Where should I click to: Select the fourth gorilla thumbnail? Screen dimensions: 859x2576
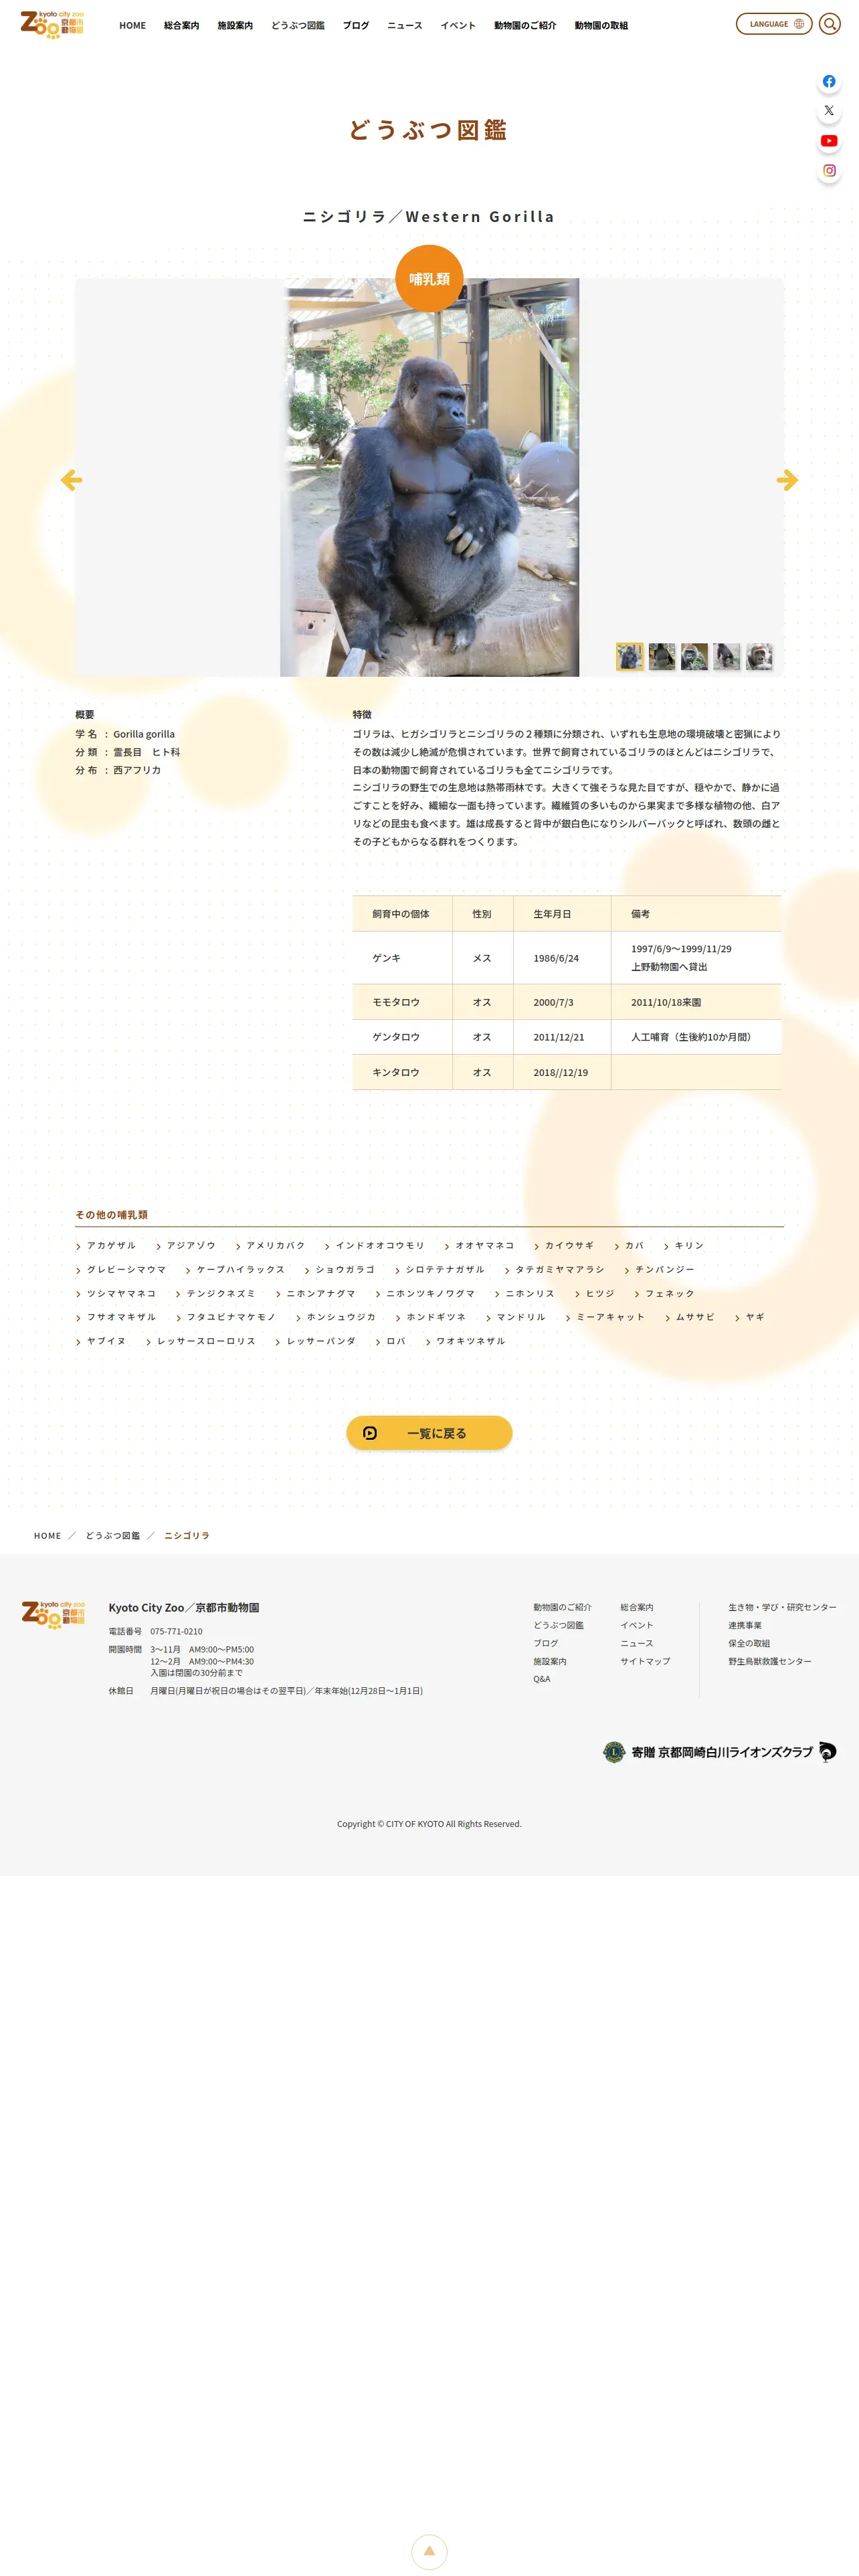[x=727, y=656]
